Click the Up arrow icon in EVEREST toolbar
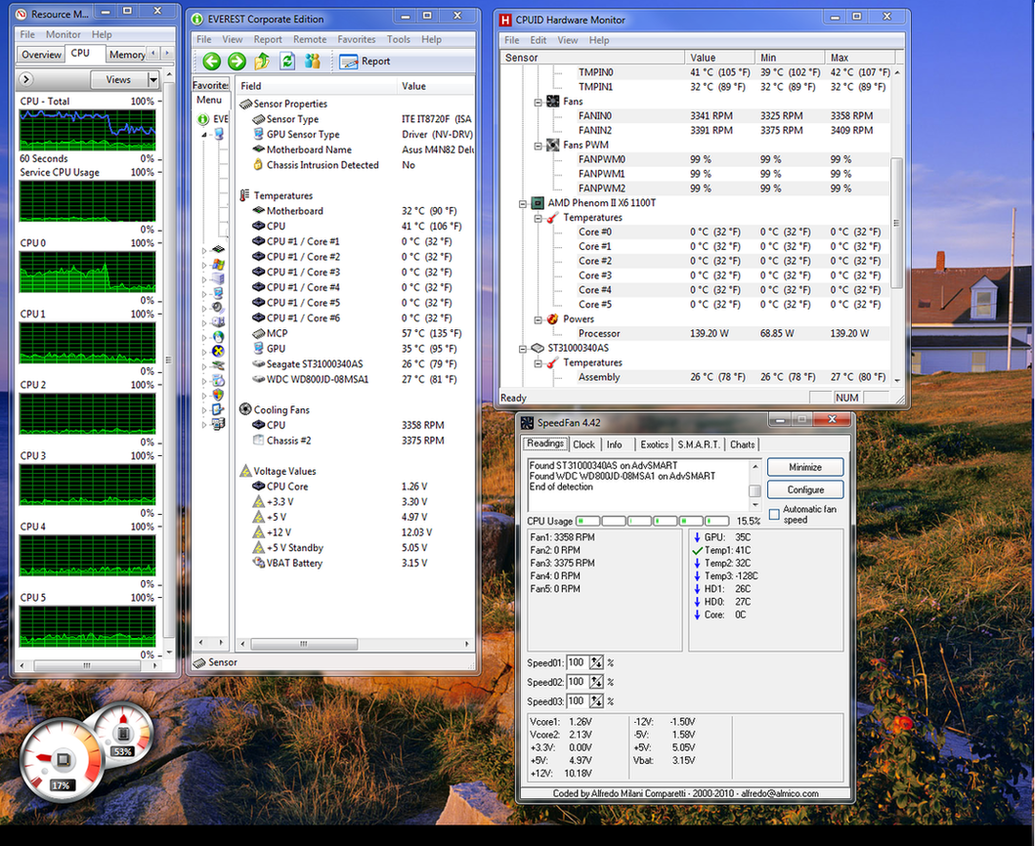Image resolution: width=1035 pixels, height=846 pixels. [262, 61]
